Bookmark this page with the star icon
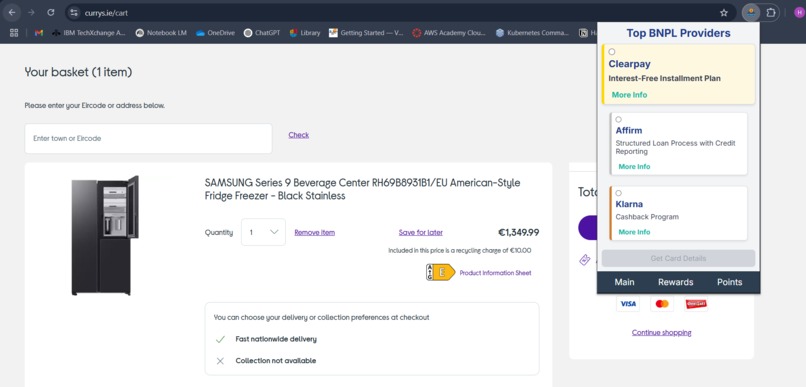Viewport: 806px width, 387px height. point(724,13)
